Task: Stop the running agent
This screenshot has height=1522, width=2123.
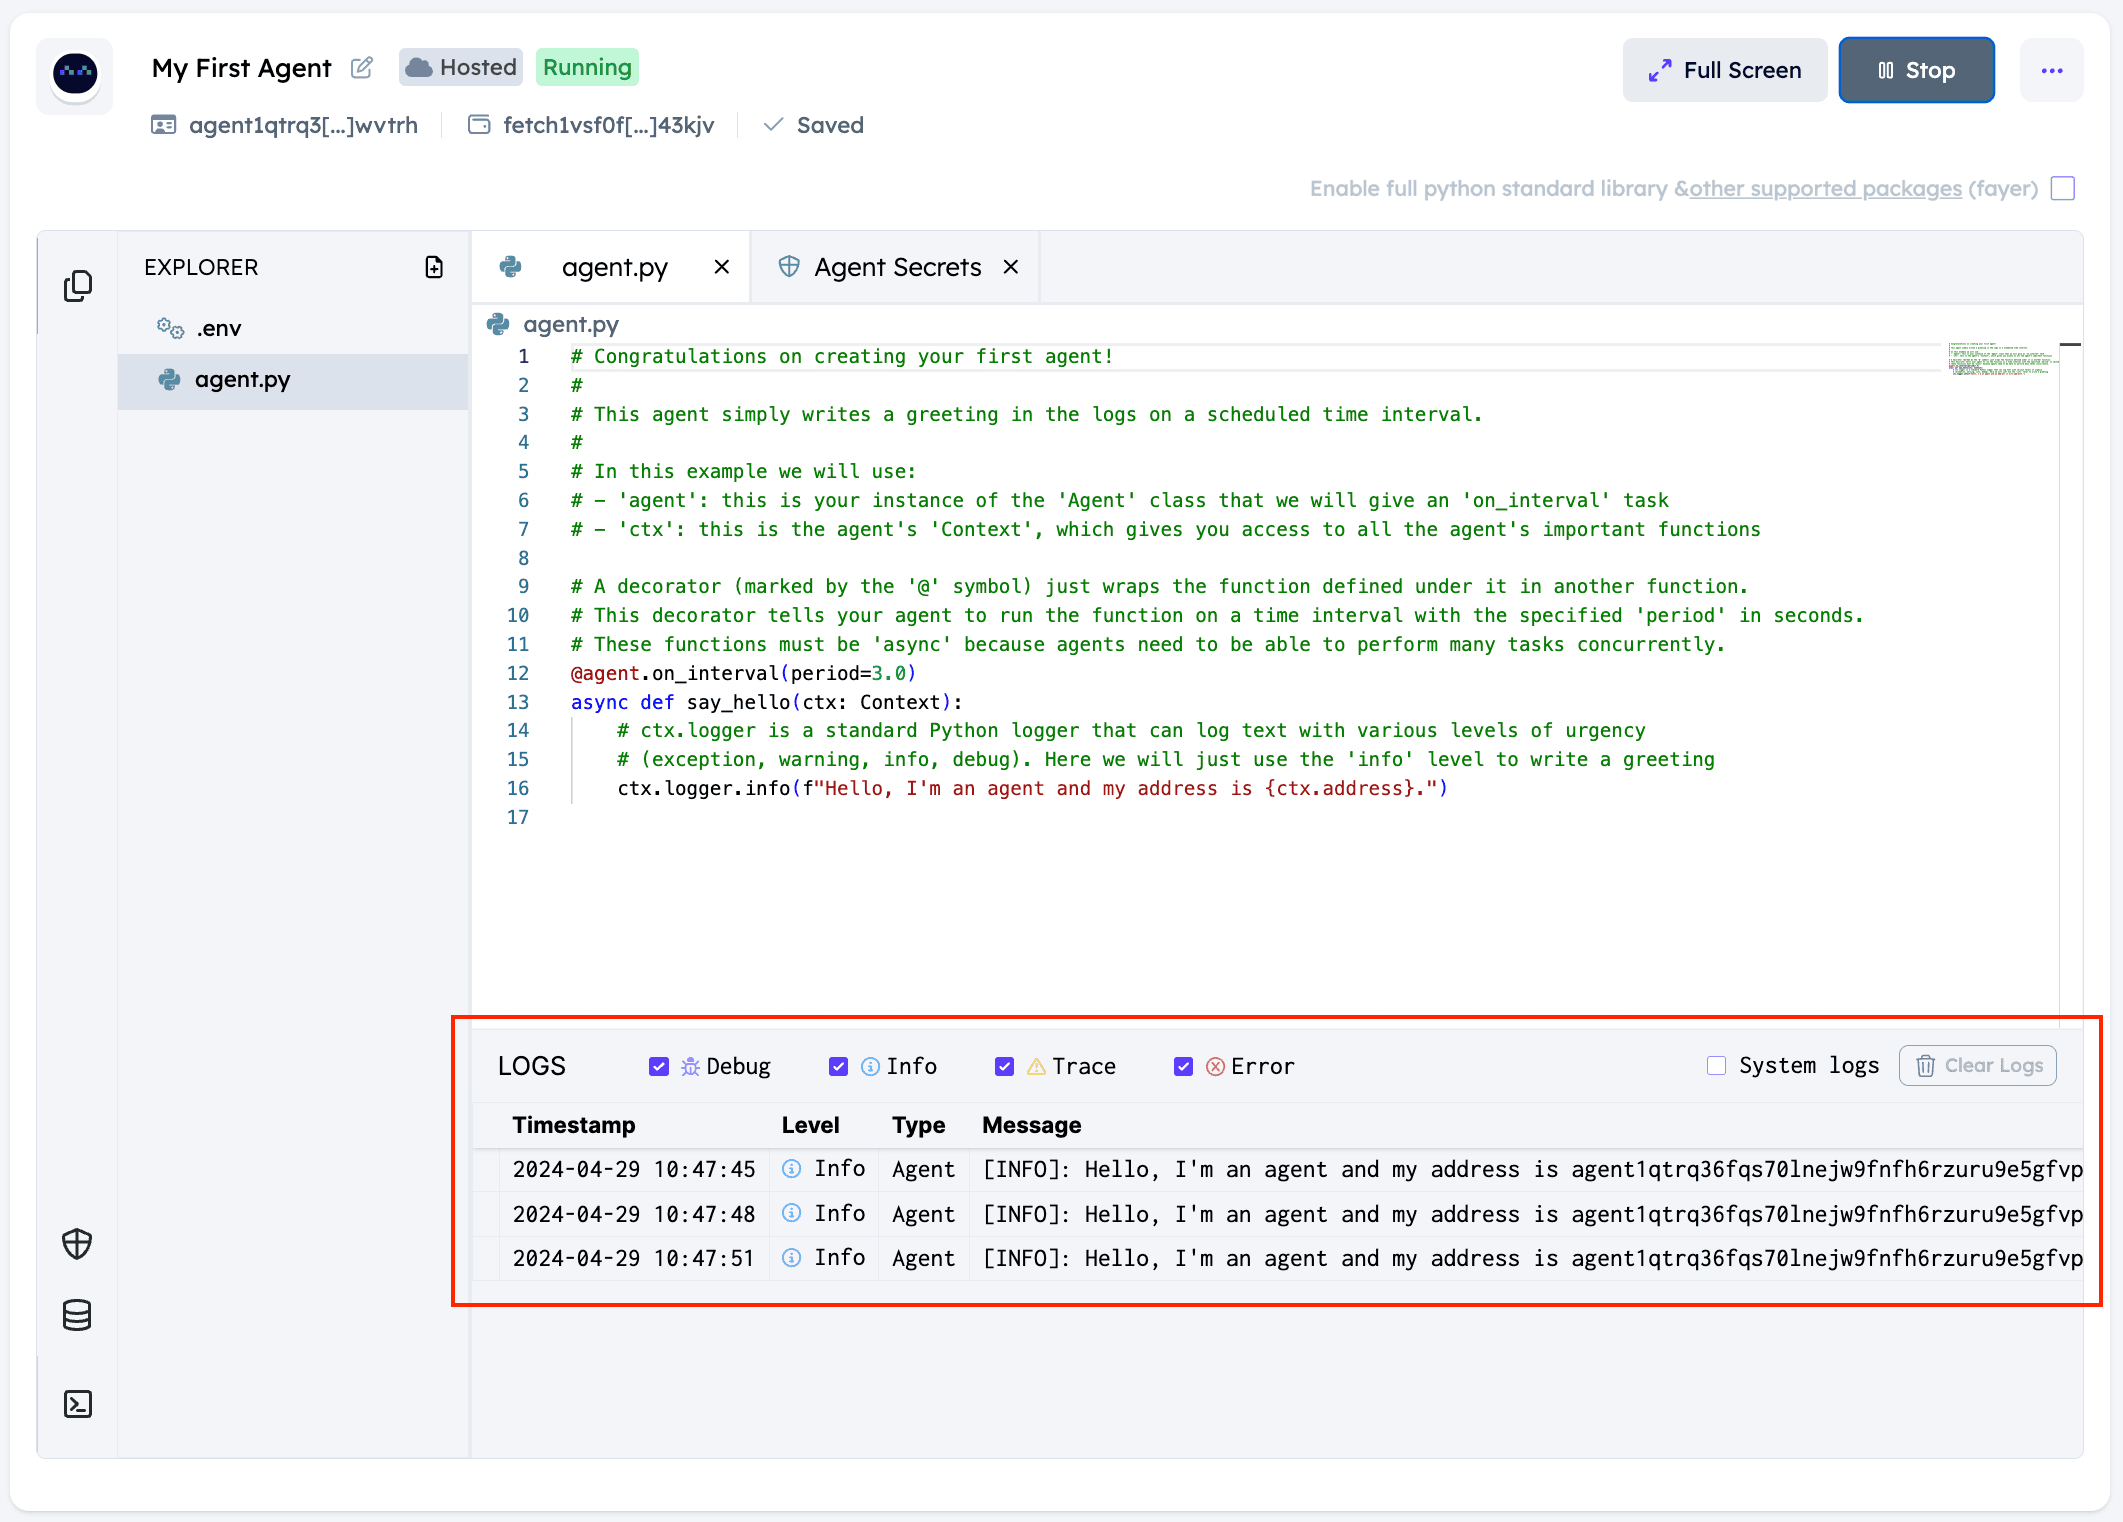Action: coord(1917,70)
